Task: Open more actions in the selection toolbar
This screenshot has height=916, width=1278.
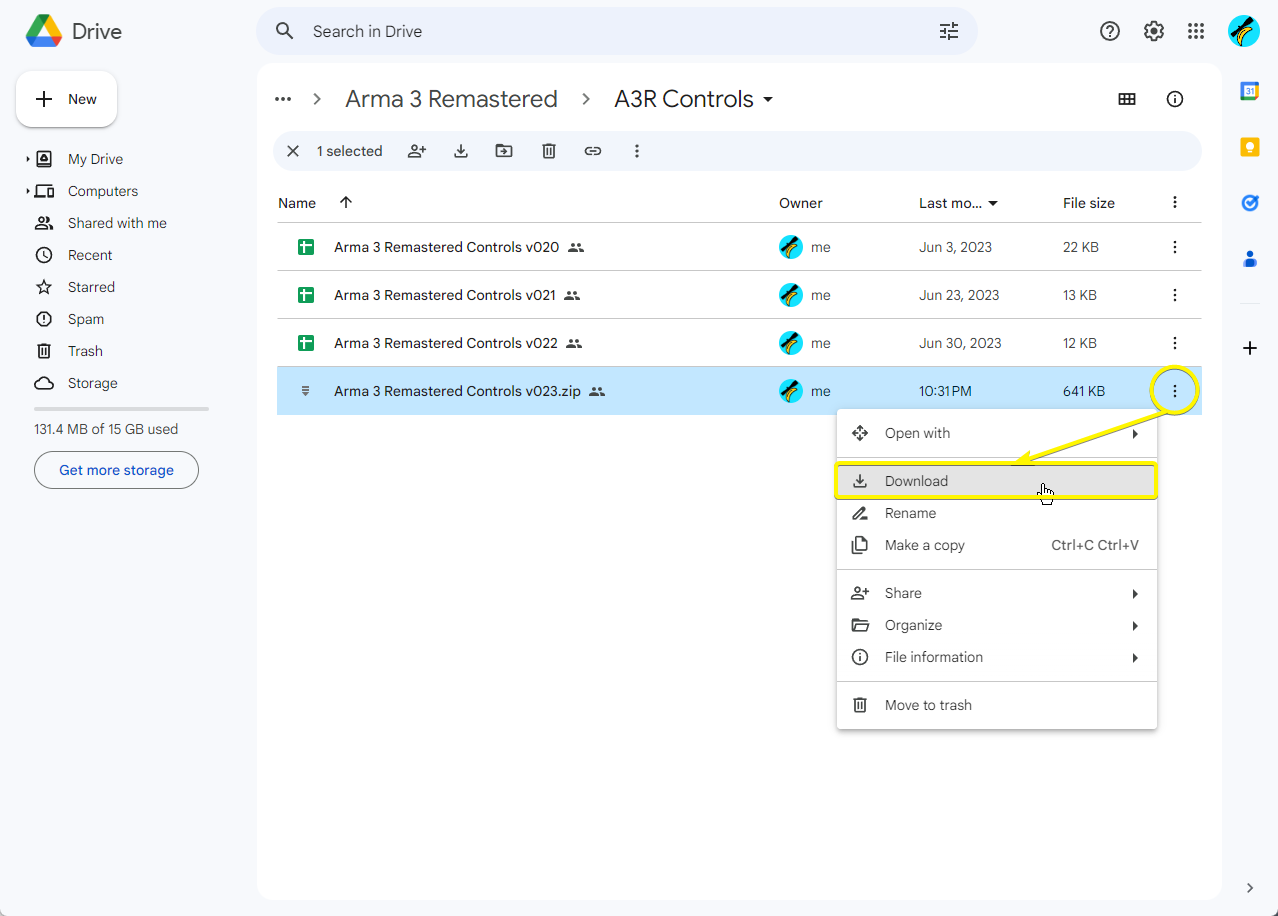Action: coord(637,151)
